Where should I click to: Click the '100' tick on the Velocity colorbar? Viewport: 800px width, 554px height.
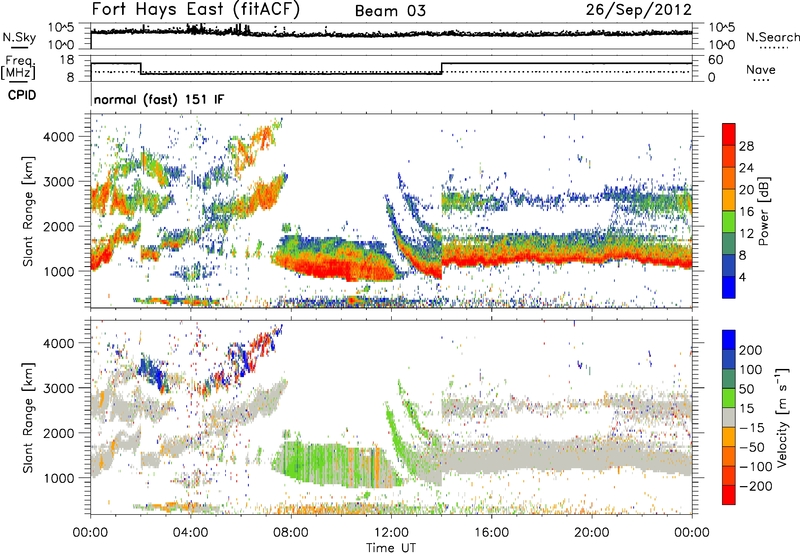751,369
